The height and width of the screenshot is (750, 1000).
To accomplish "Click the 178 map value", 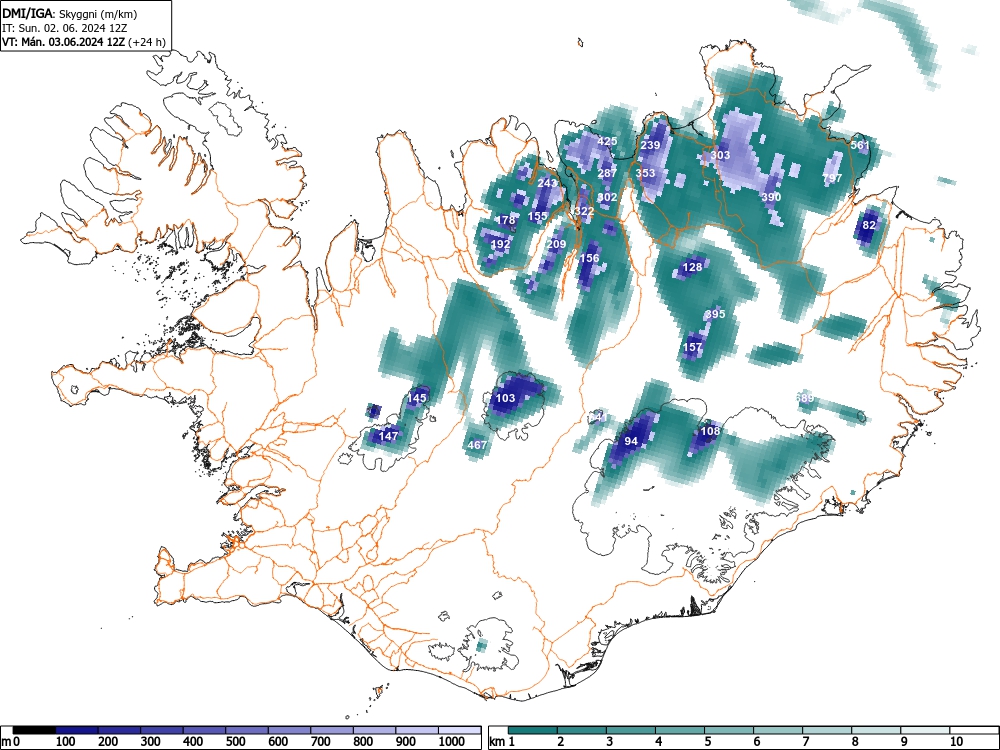I will tap(506, 220).
